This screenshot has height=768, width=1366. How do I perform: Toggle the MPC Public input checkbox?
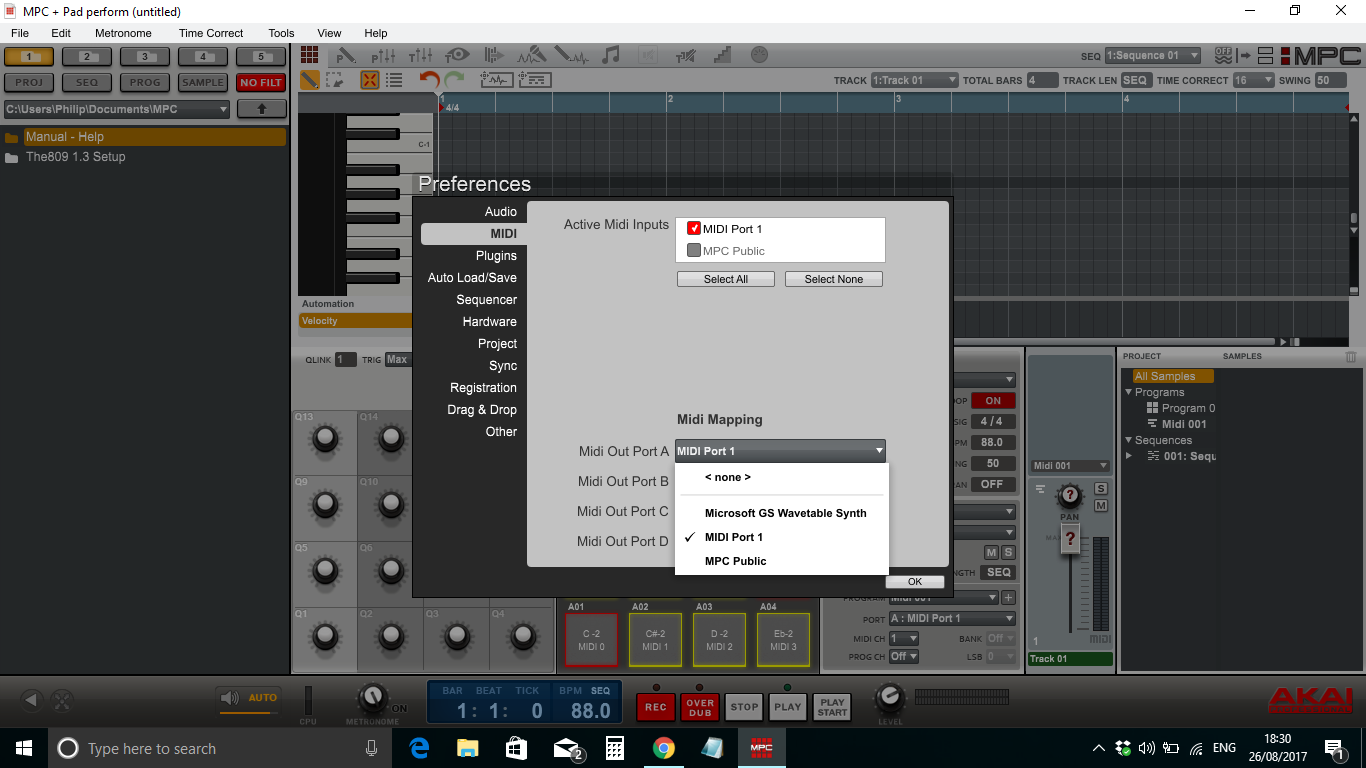pyautogui.click(x=694, y=250)
